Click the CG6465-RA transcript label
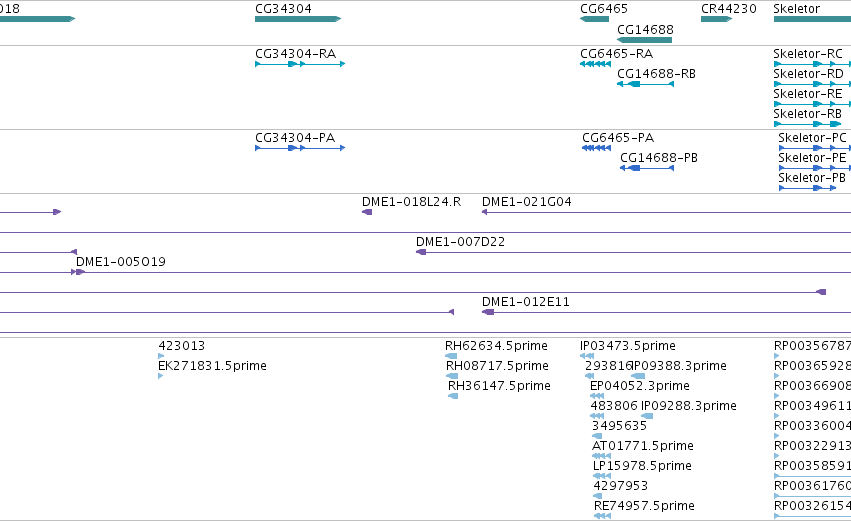The image size is (851, 521). (616, 54)
